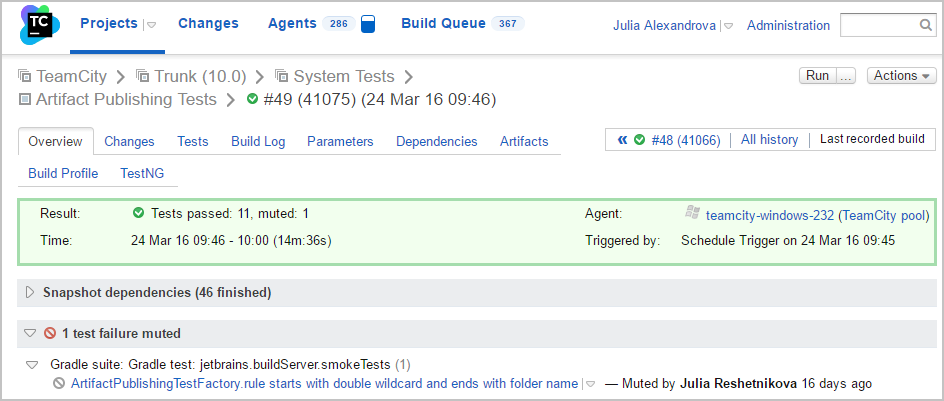Open the System Tests breadcrumb link
This screenshot has height=401, width=944.
(344, 76)
